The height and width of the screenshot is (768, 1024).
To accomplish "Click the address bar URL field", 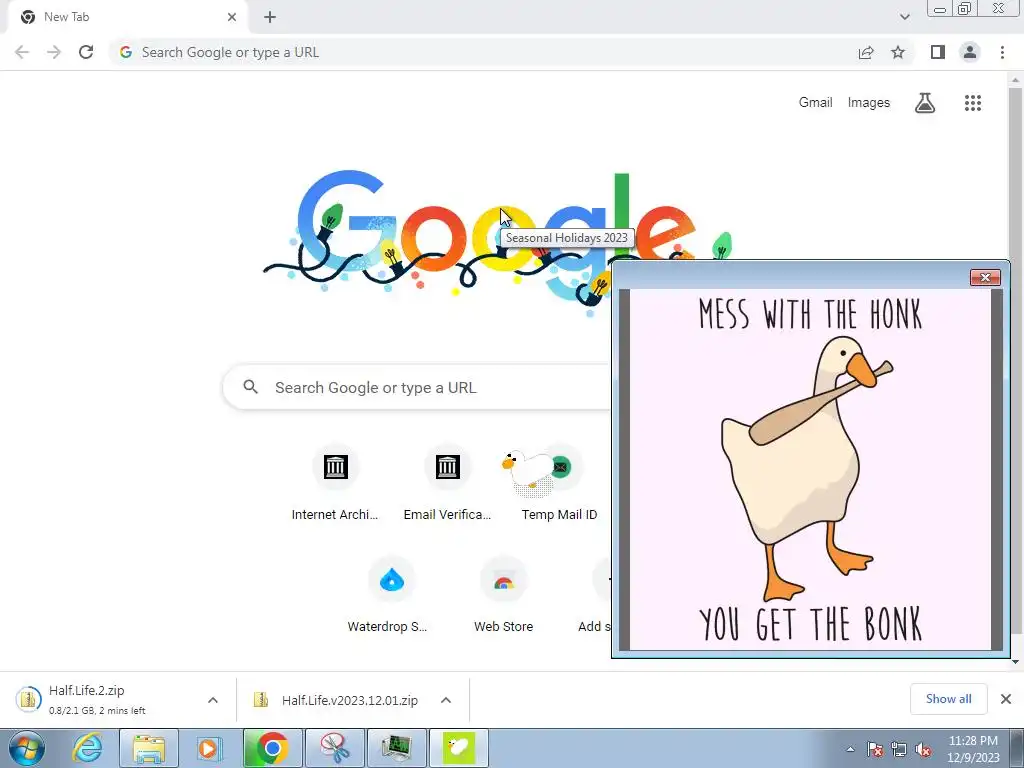I will [483, 52].
